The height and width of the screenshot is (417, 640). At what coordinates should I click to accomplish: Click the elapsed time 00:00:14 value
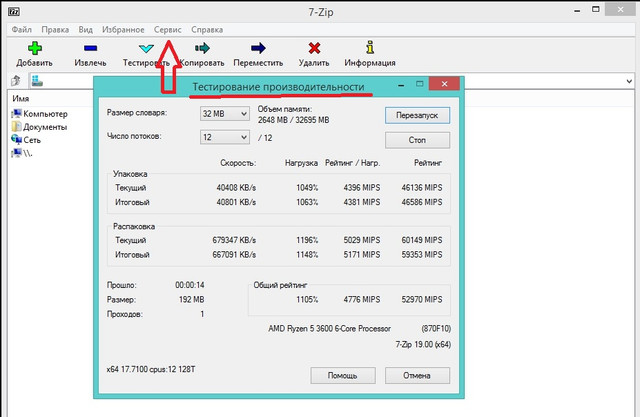point(190,285)
